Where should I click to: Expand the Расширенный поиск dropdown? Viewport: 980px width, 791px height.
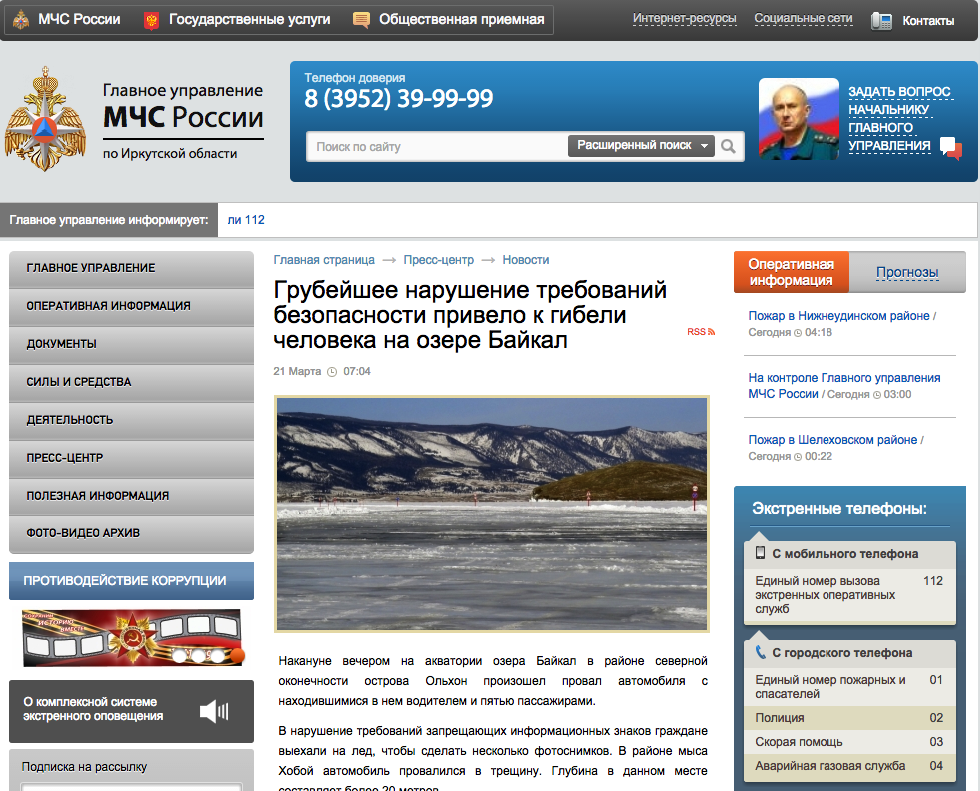[641, 146]
